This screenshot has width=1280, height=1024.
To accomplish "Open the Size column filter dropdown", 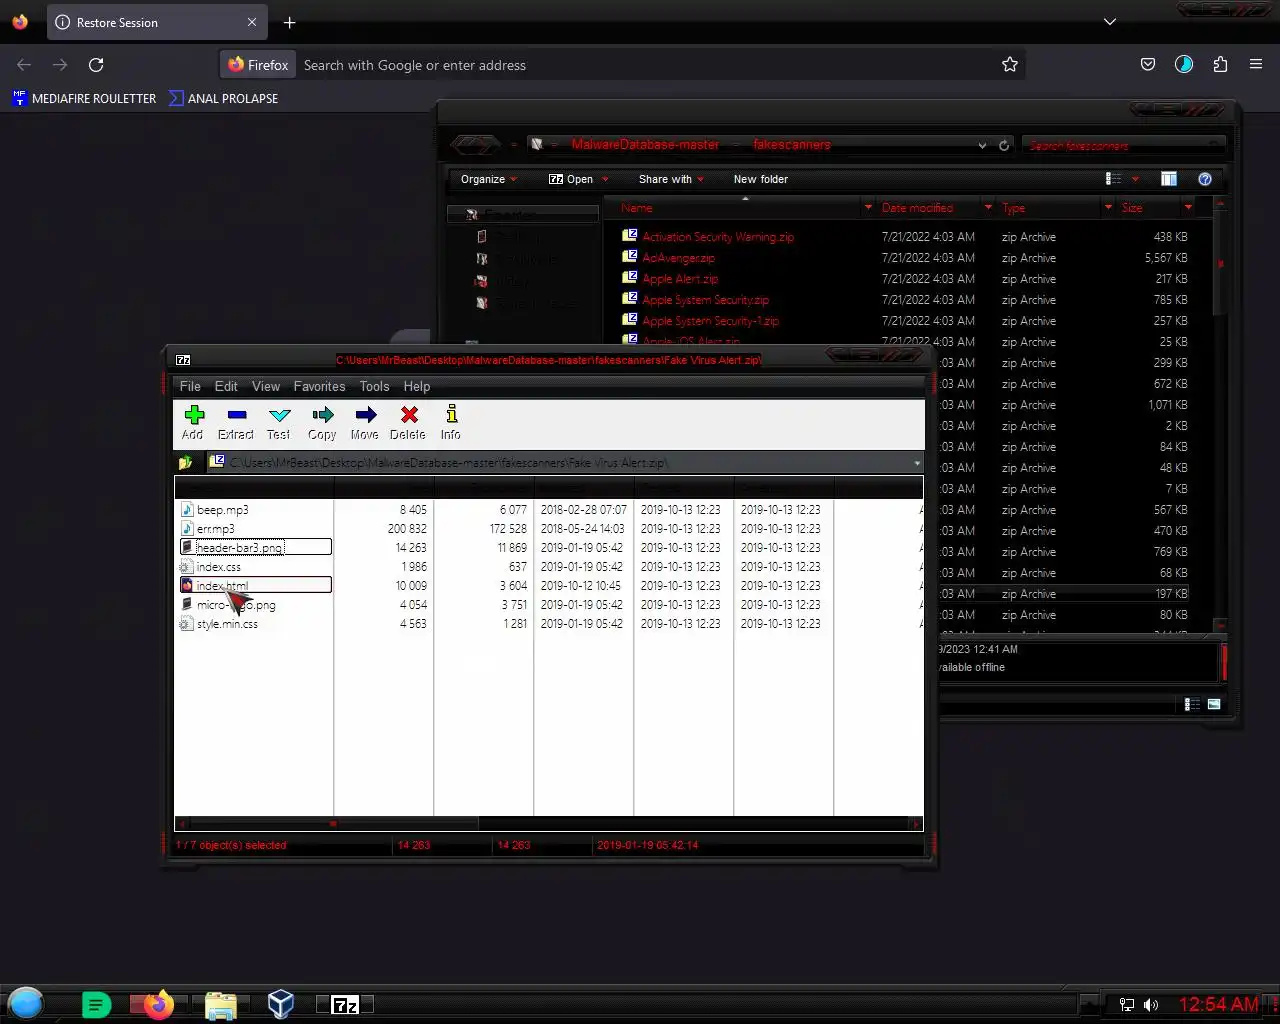I will pos(1188,208).
